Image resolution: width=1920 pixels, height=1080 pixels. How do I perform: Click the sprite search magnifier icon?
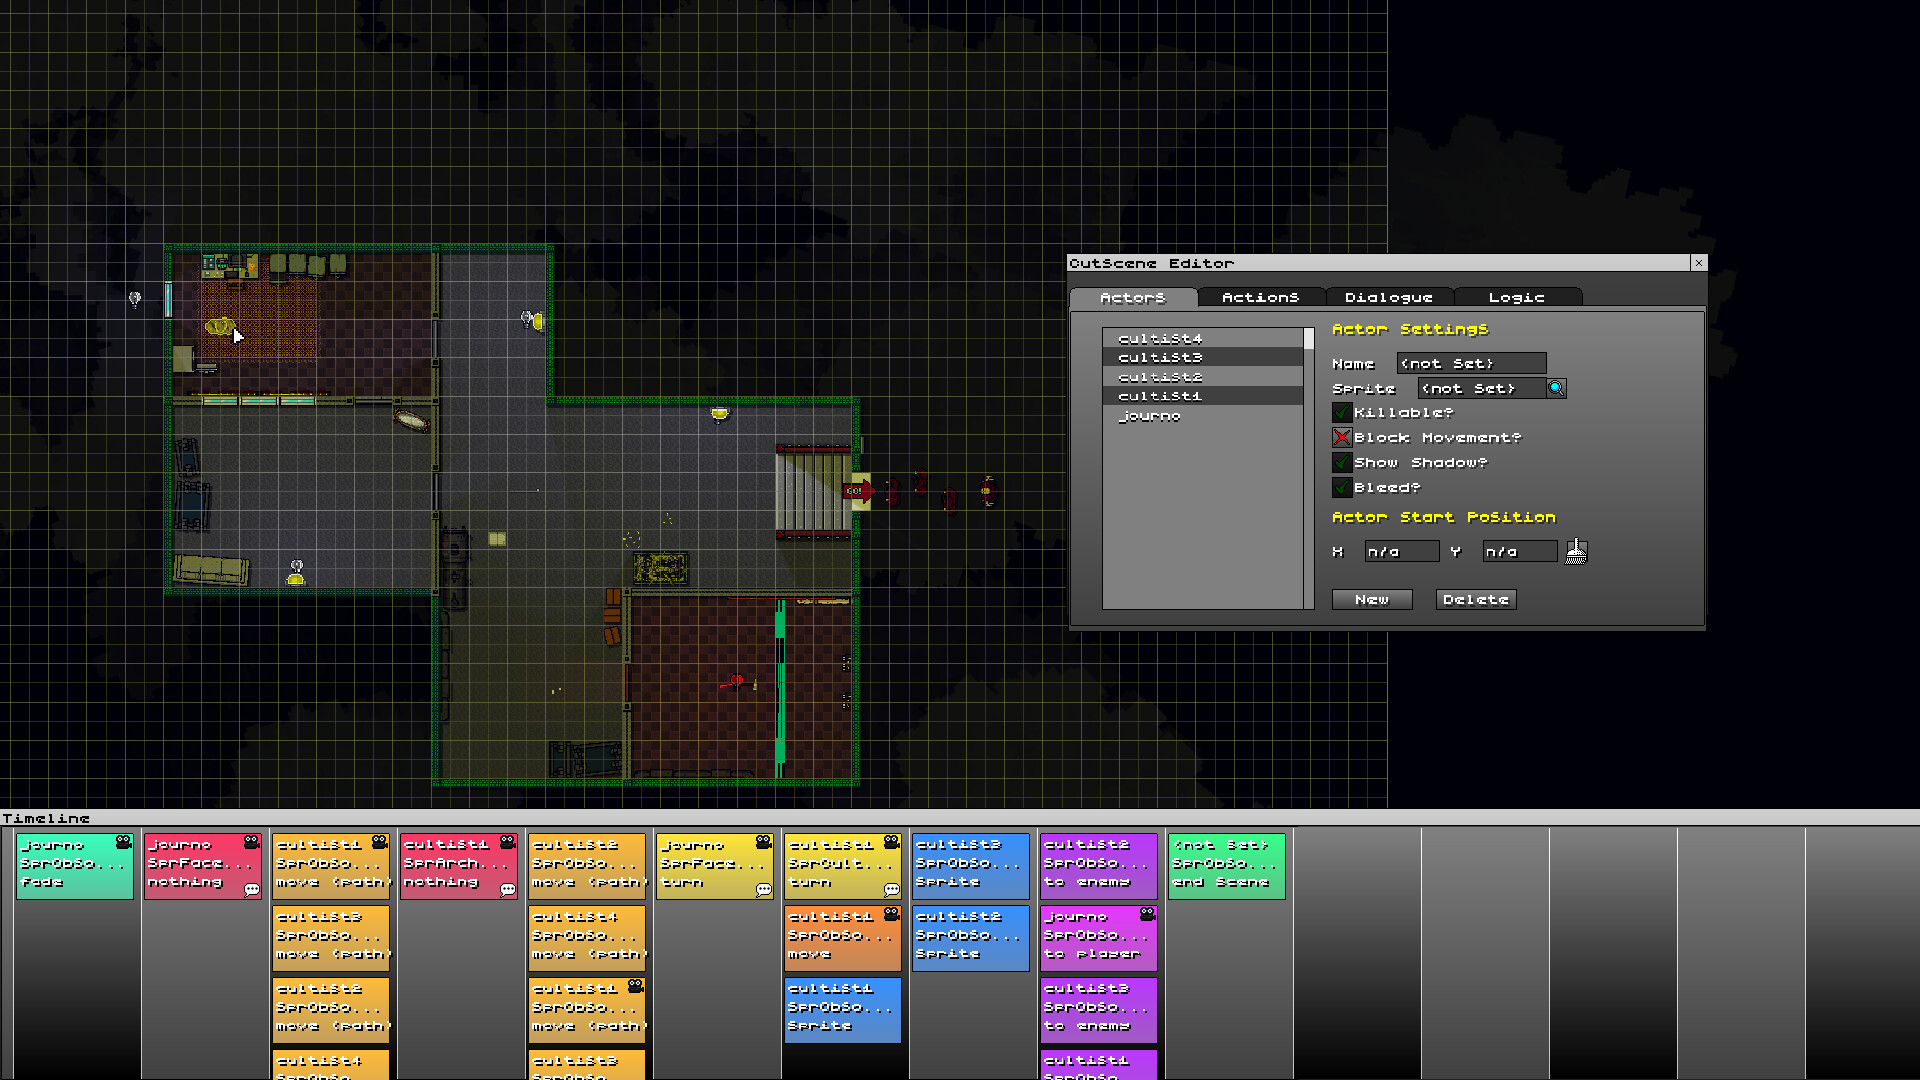tap(1556, 388)
